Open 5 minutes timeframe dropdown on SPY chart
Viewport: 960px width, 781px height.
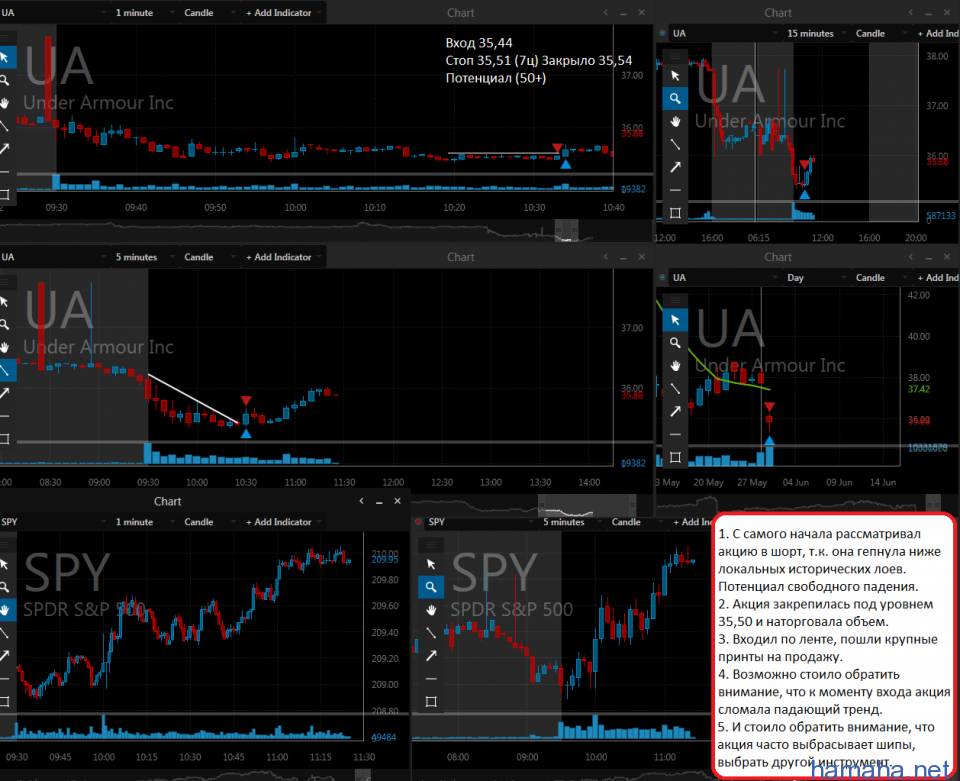(x=572, y=521)
